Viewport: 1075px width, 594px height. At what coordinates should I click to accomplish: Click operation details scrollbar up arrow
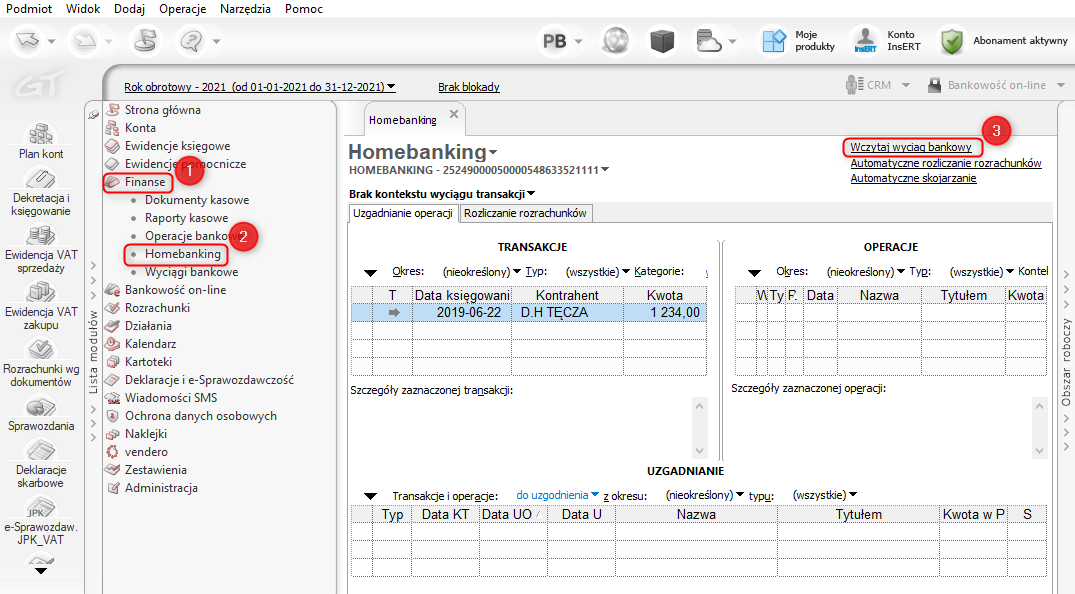pos(1039,406)
